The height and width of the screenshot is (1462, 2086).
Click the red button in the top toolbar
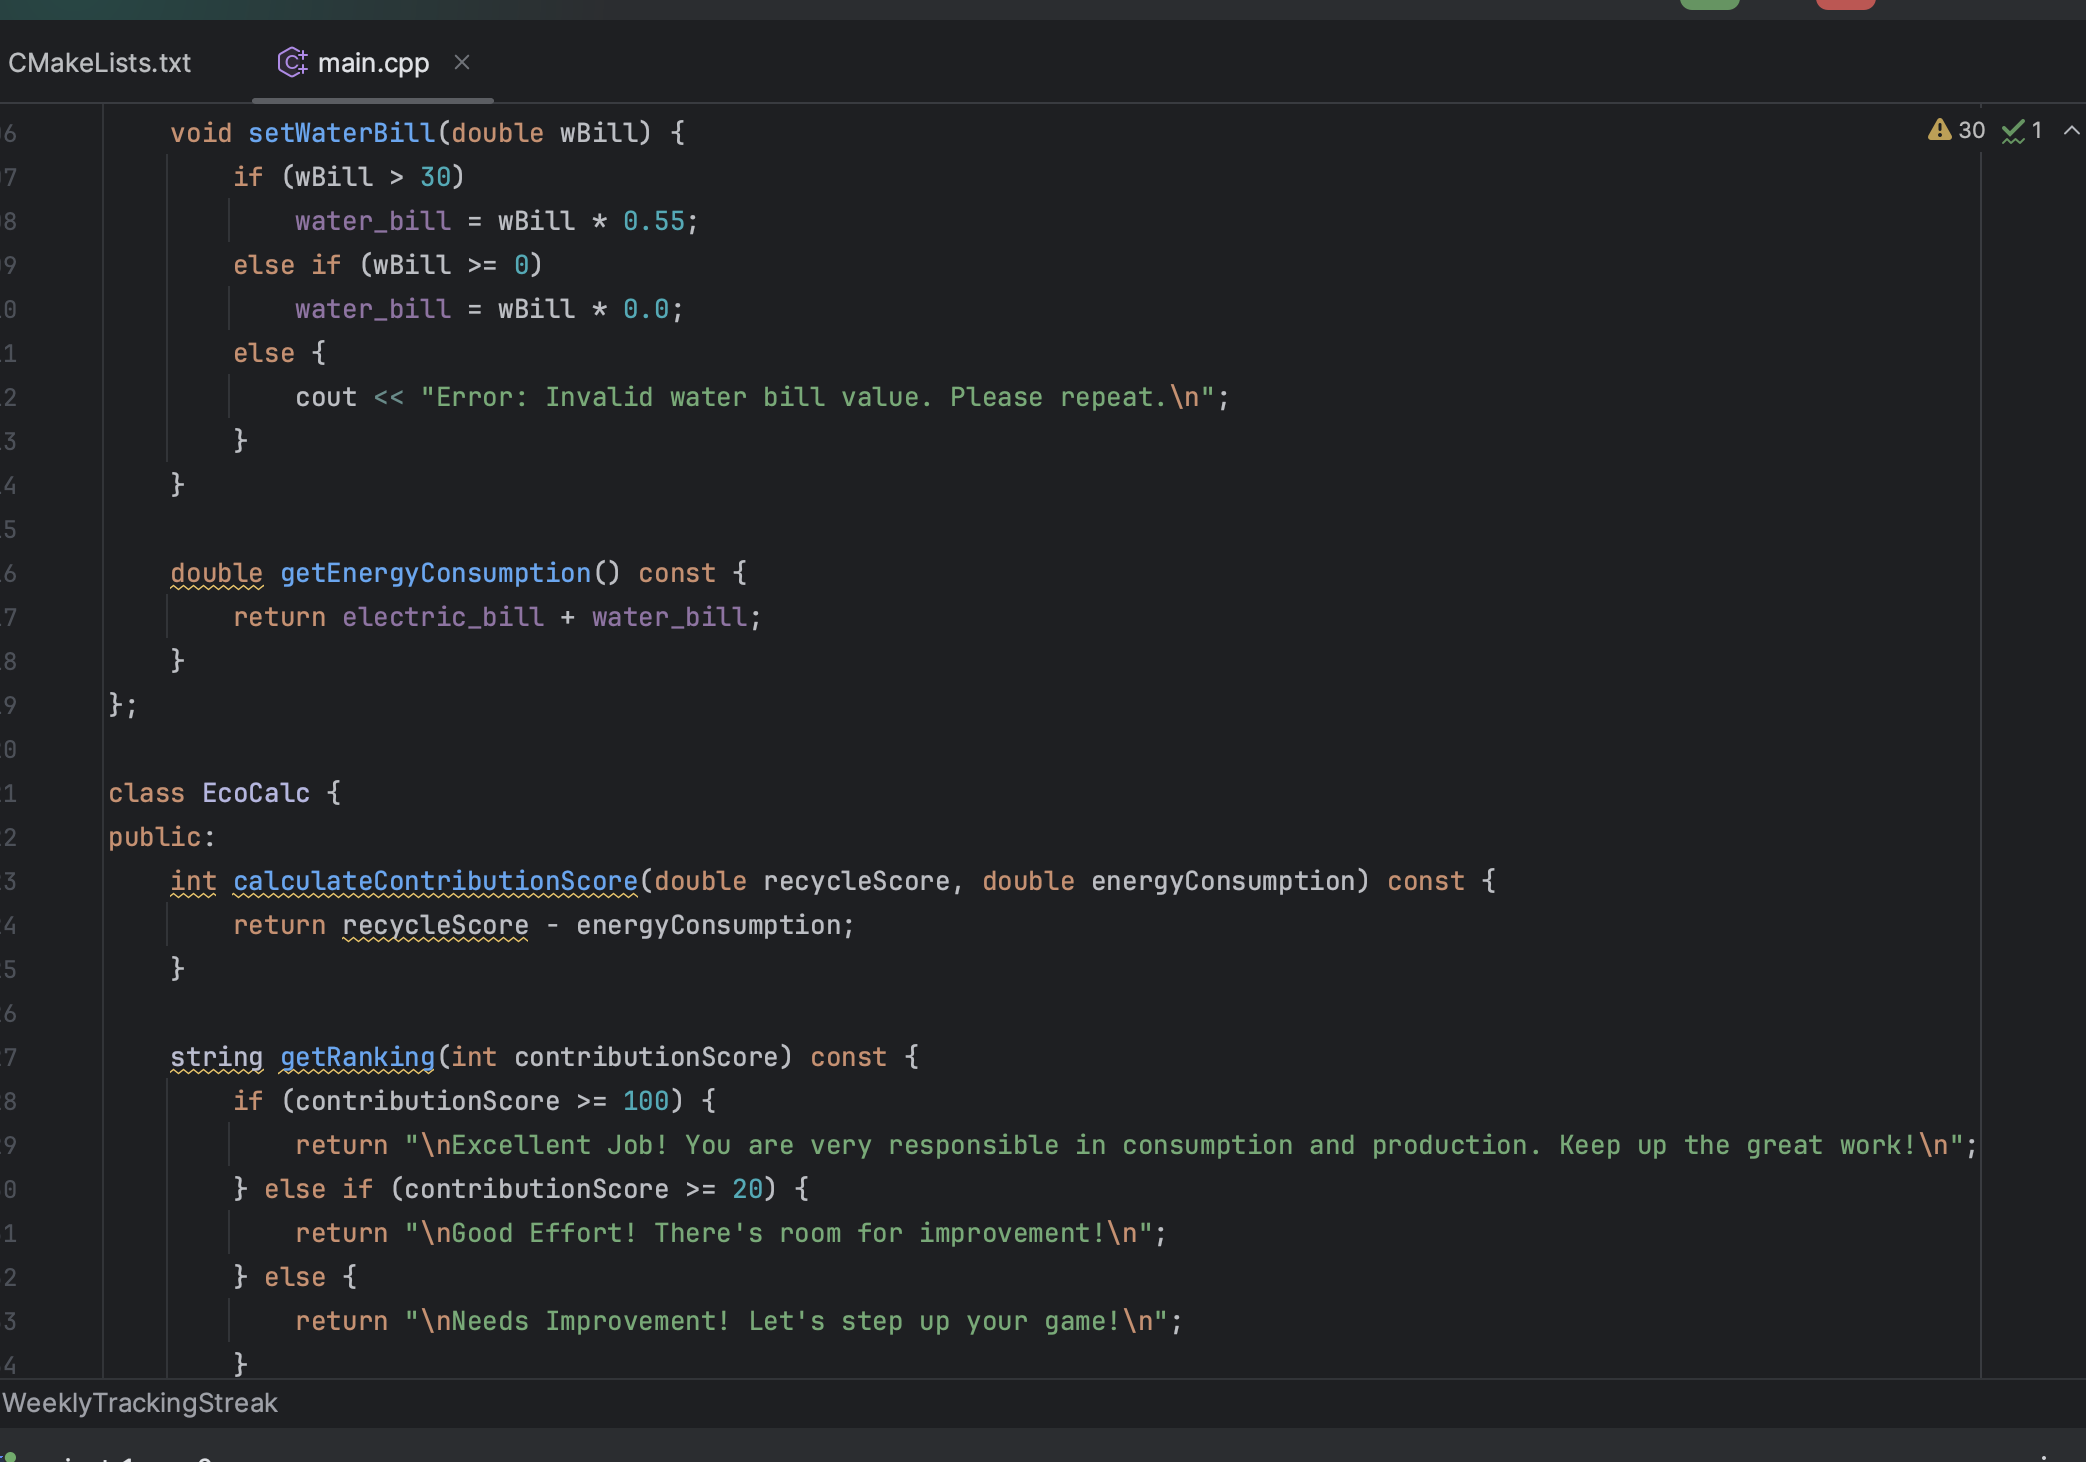point(1845,4)
